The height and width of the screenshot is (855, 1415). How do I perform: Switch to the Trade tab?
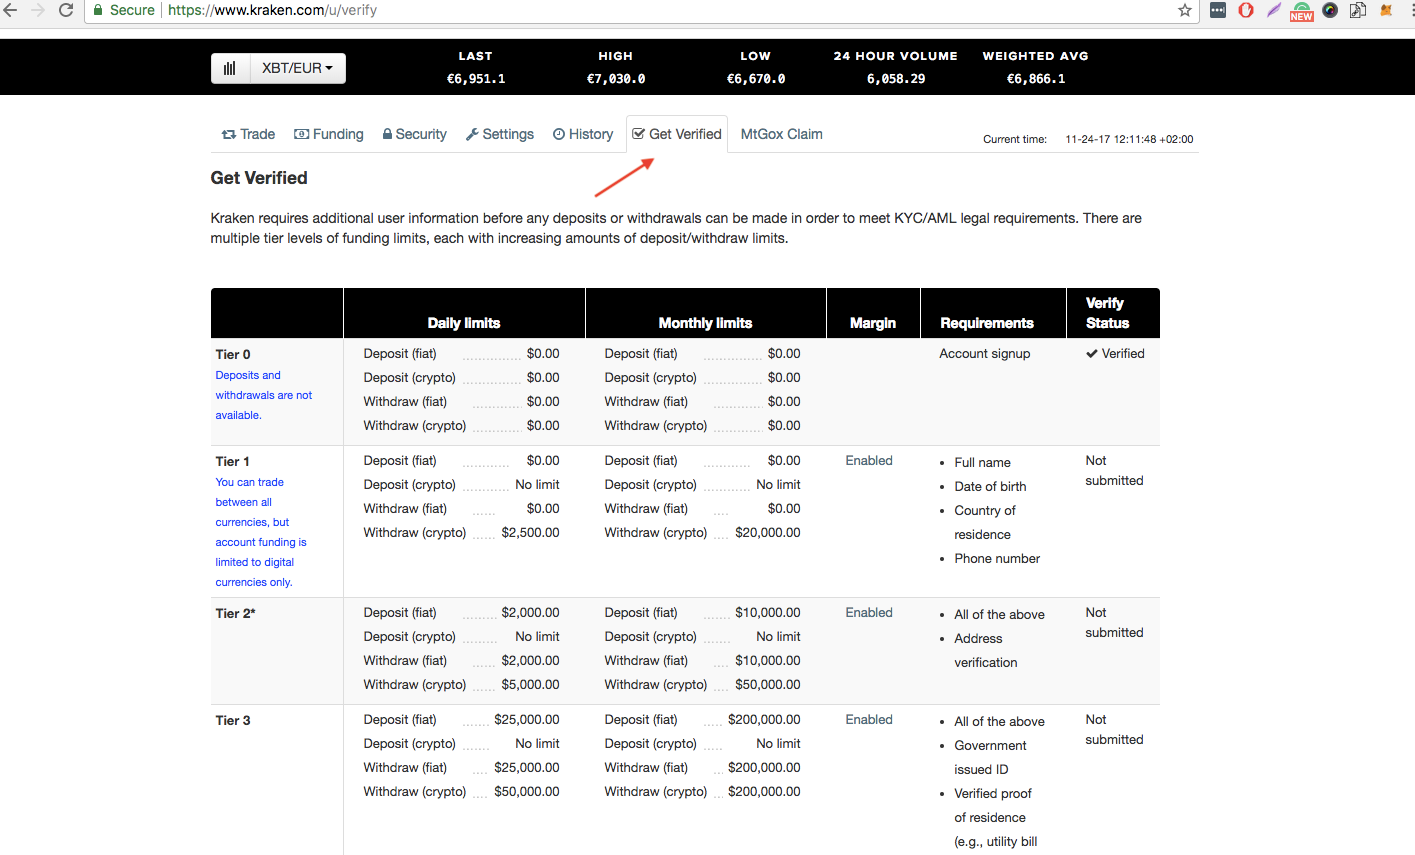248,134
